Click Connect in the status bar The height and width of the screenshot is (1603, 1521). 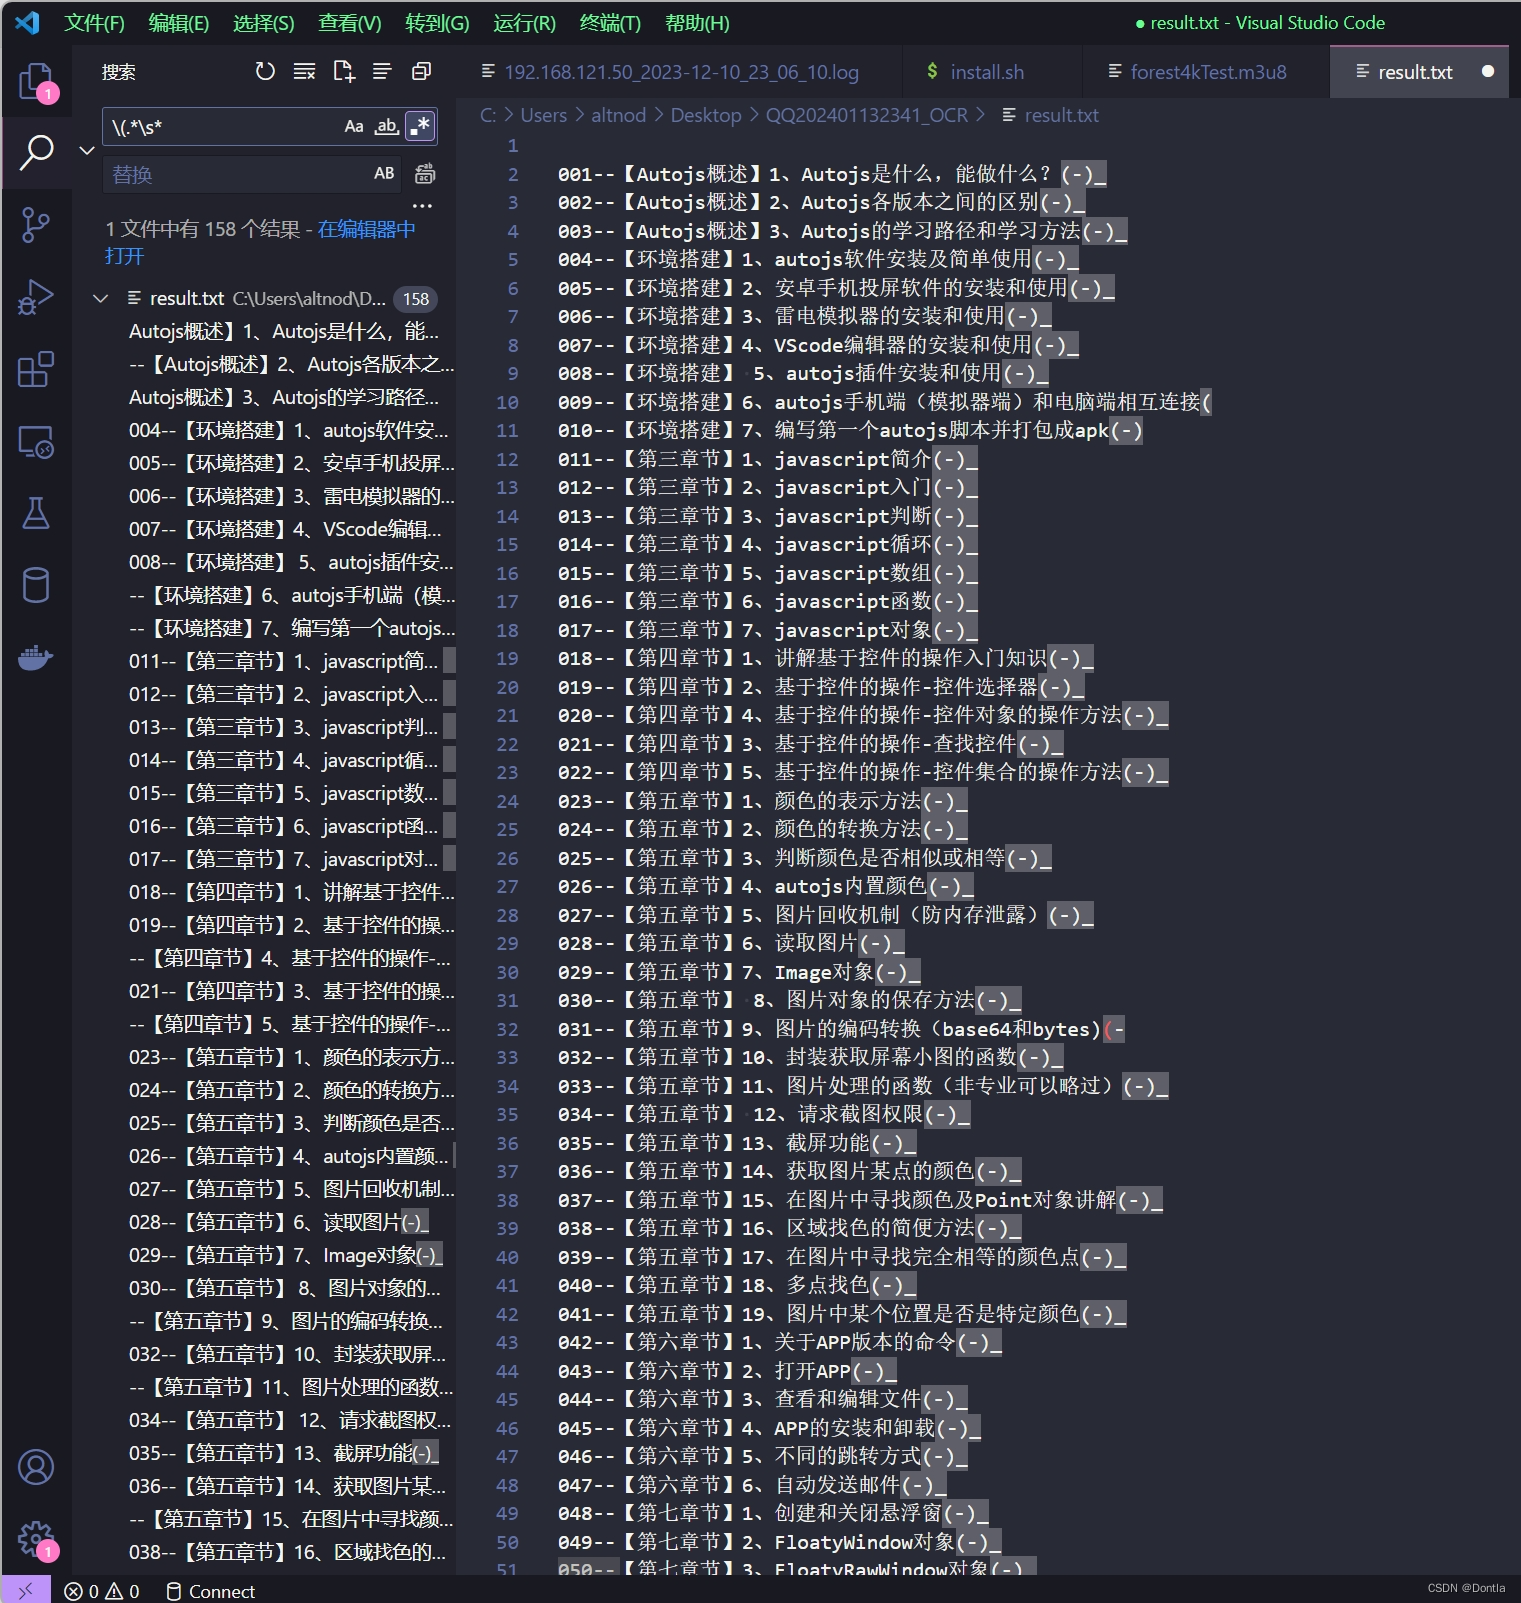211,1591
